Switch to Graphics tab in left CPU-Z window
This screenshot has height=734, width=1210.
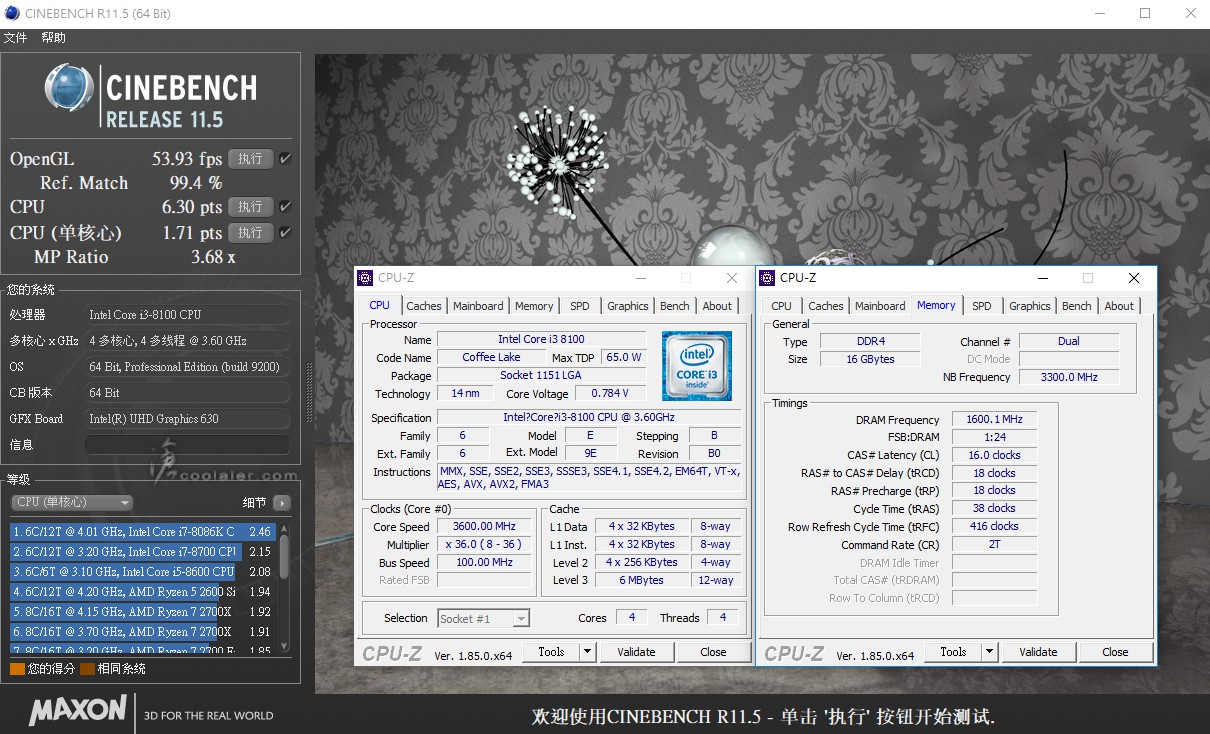click(x=628, y=306)
